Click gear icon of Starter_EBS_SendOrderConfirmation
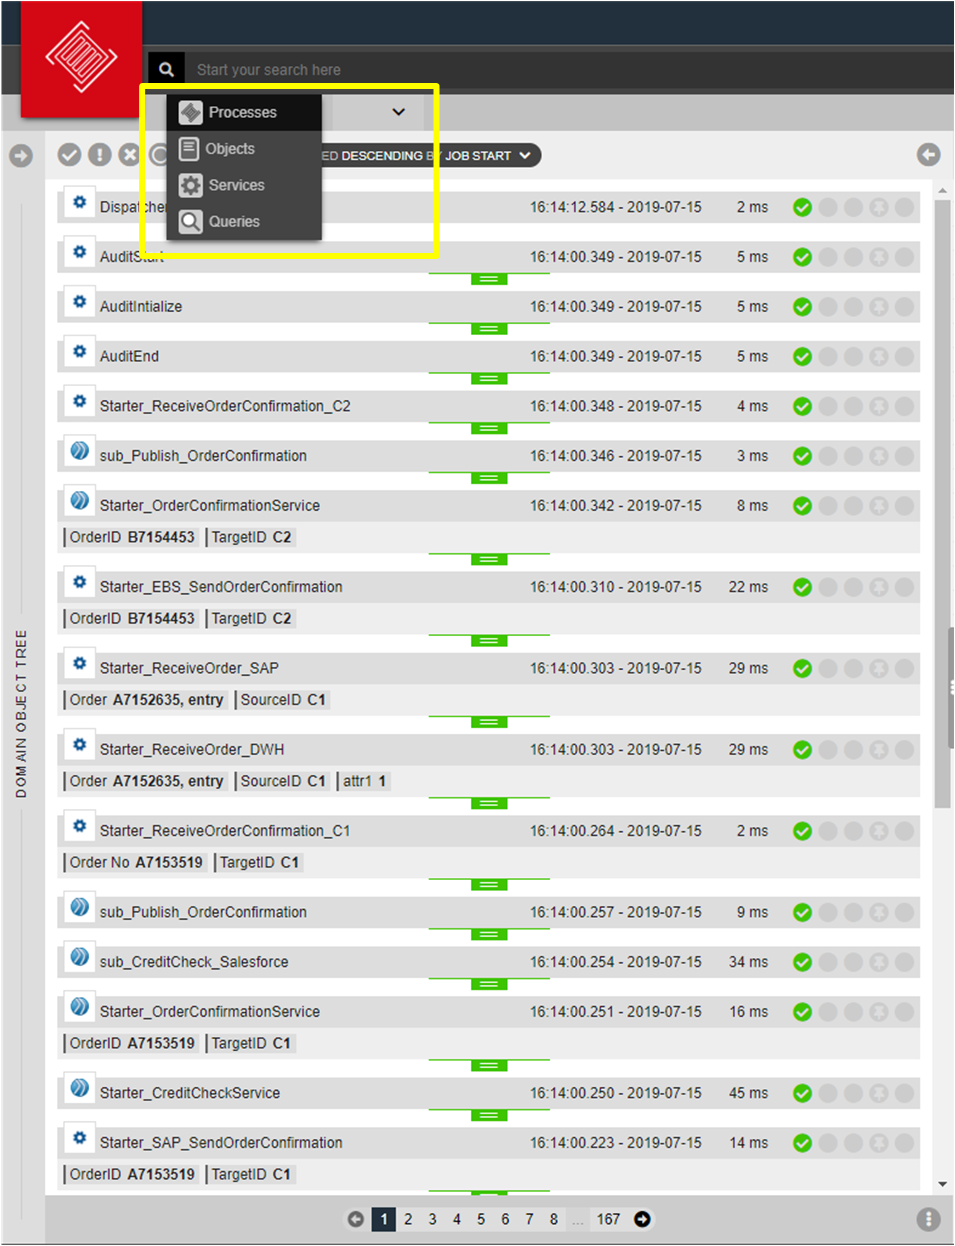955x1246 pixels. pos(80,582)
